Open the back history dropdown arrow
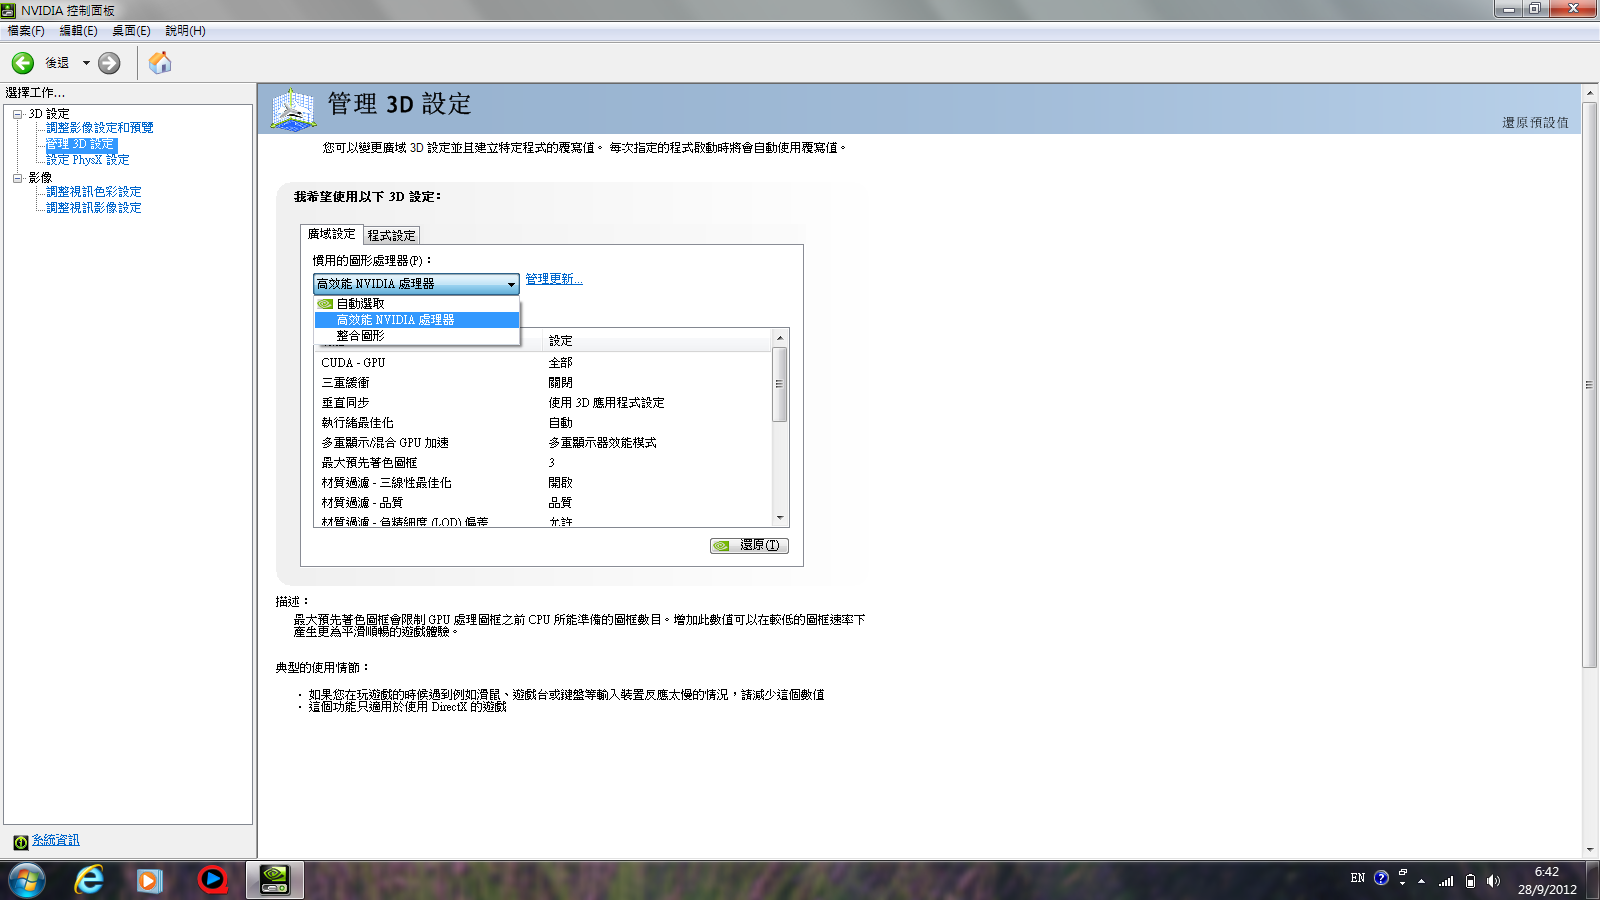The width and height of the screenshot is (1600, 900). tap(86, 63)
